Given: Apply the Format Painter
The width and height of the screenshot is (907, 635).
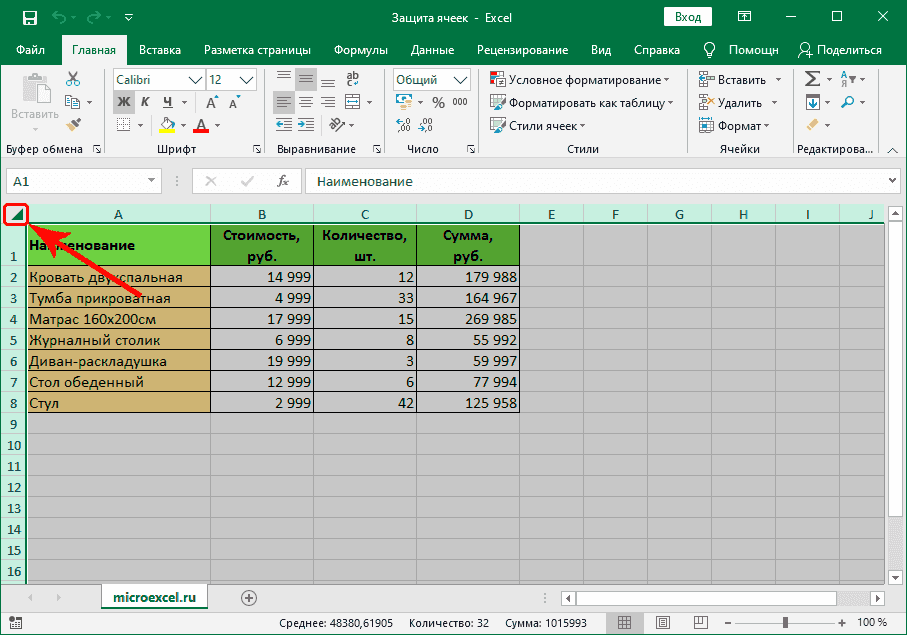Looking at the screenshot, I should tap(72, 123).
